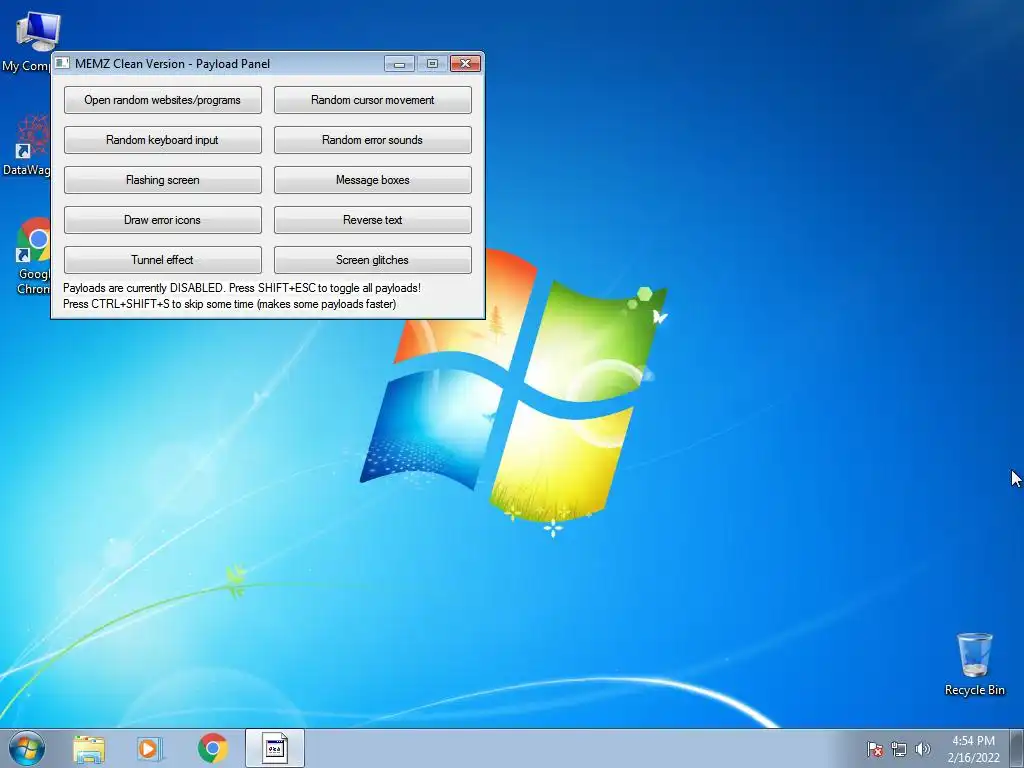The image size is (1024, 768).
Task: Activate Random cursor movement payload
Action: click(x=372, y=100)
